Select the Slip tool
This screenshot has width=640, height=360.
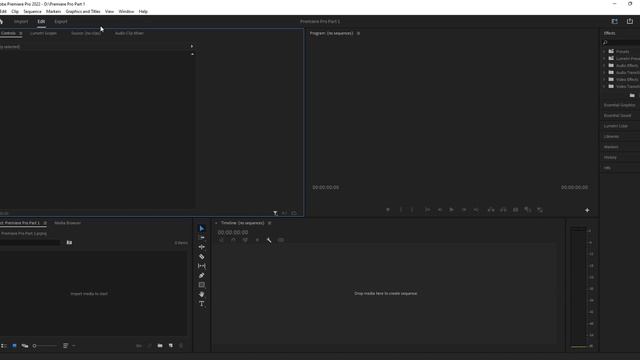pos(202,266)
